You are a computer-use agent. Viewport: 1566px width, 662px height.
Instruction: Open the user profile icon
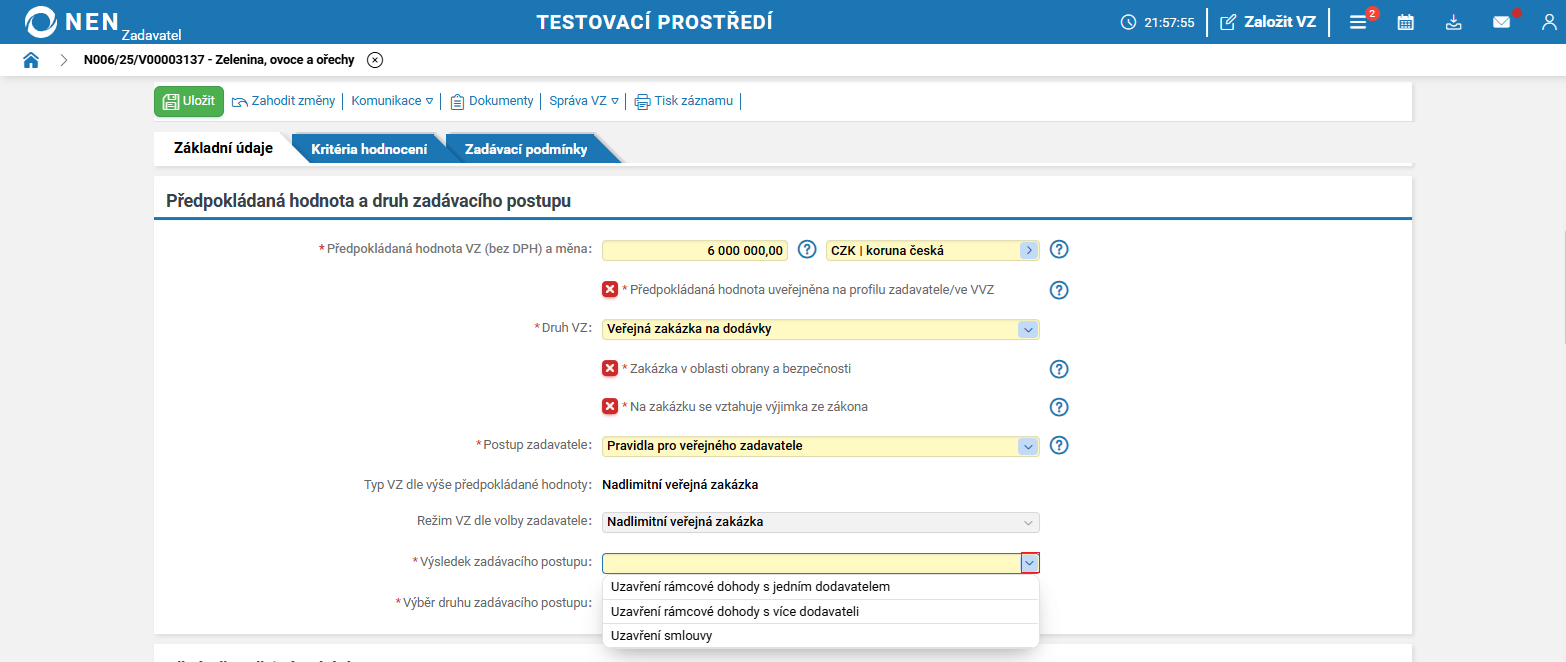[1549, 20]
